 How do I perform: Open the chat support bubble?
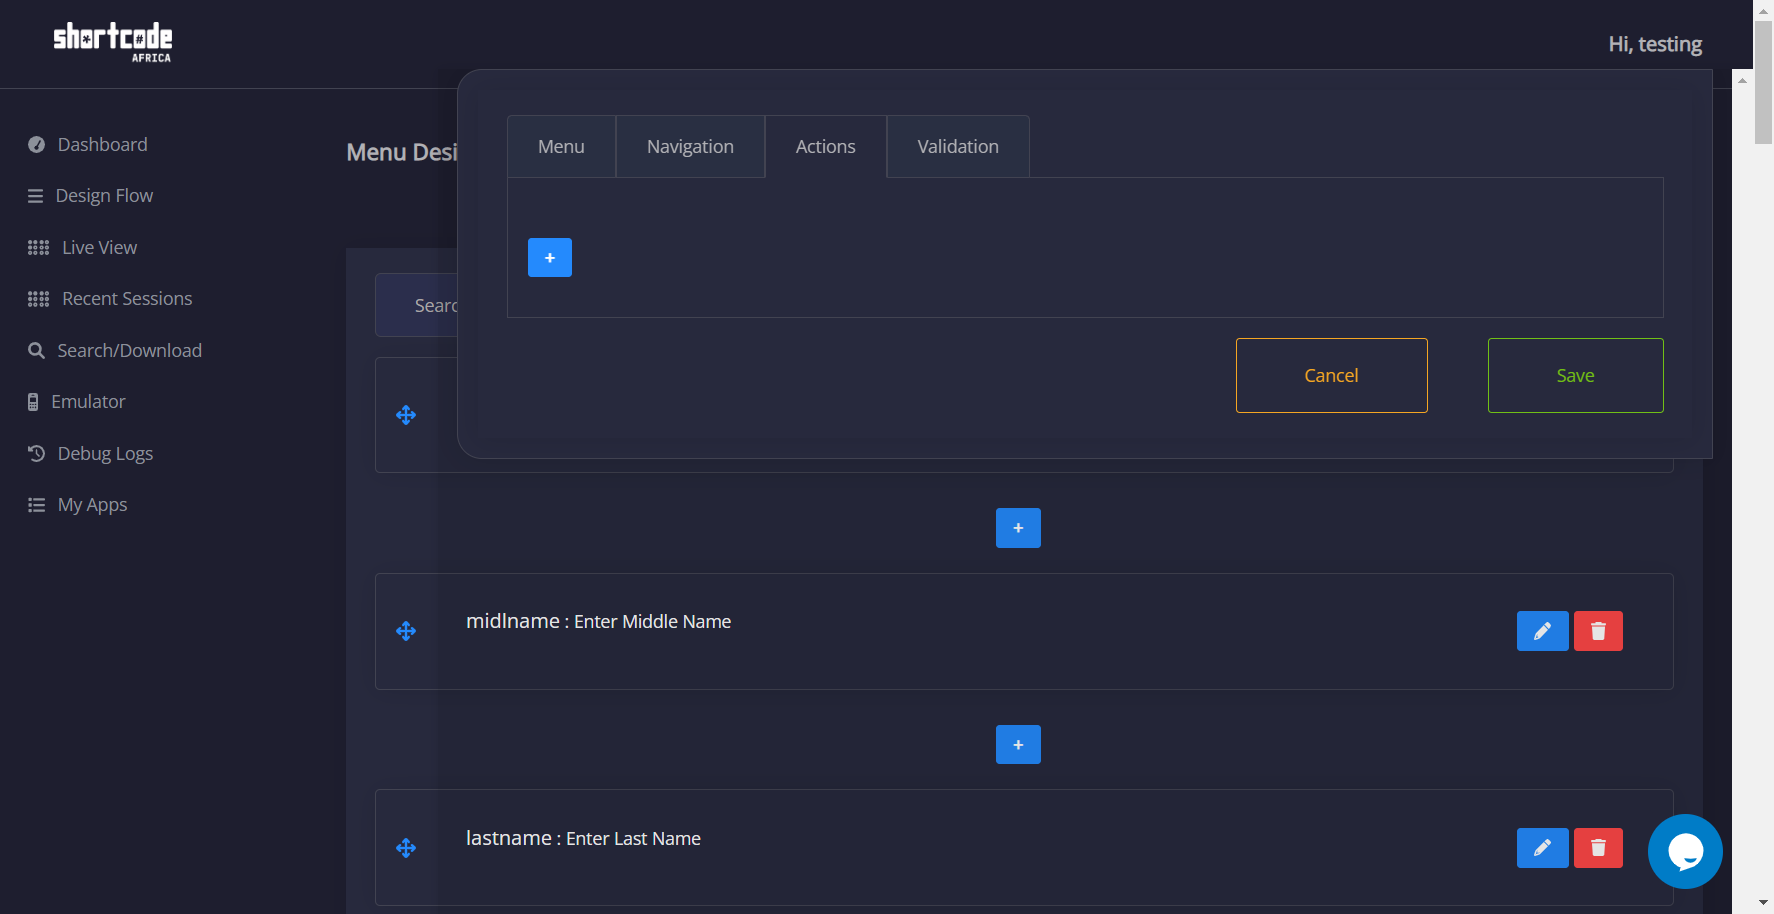[1685, 852]
